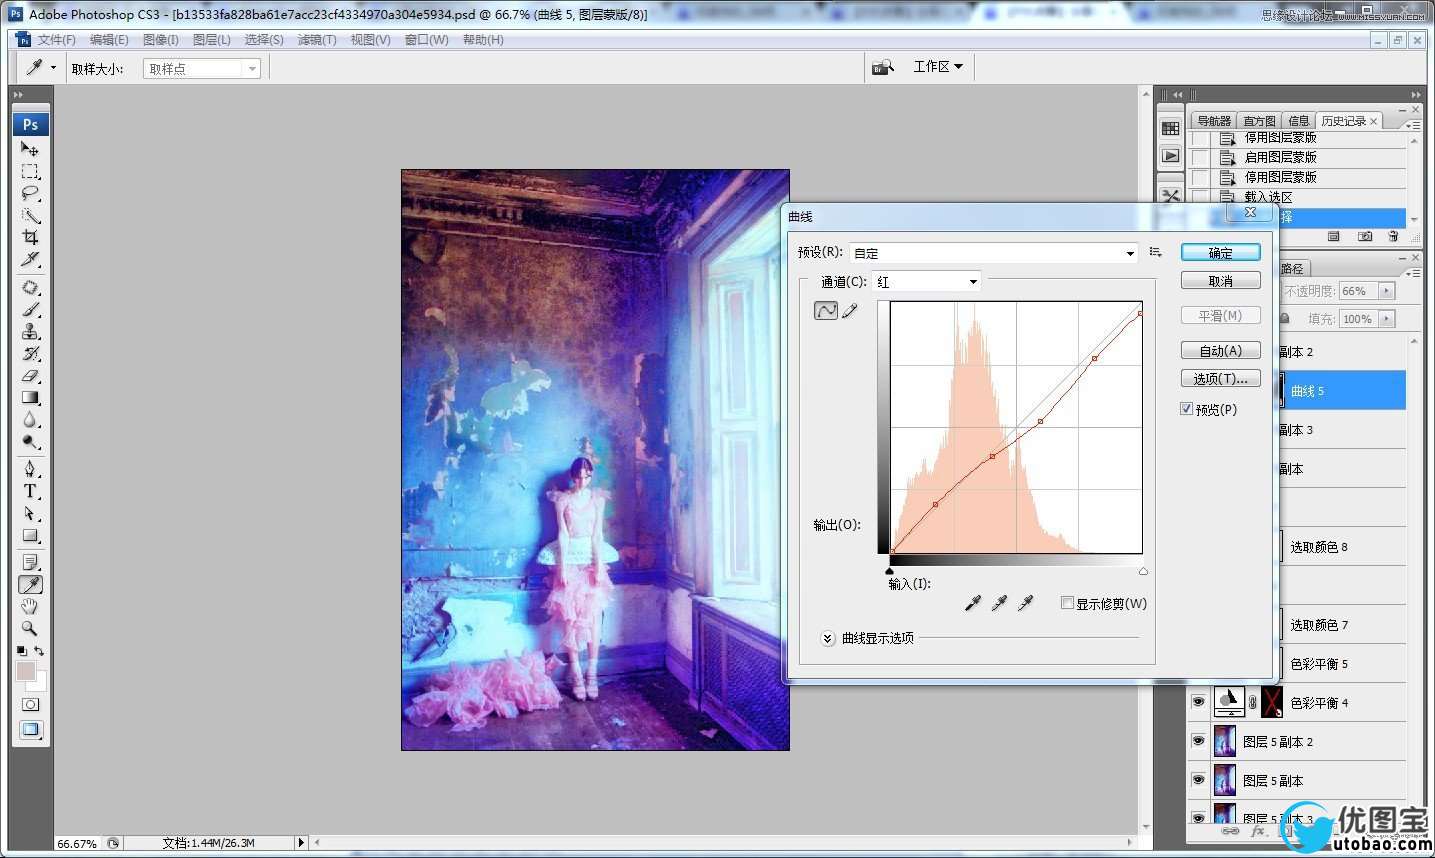Open the File menu 文件(F)
Screen dimensions: 1435x858
pos(57,40)
